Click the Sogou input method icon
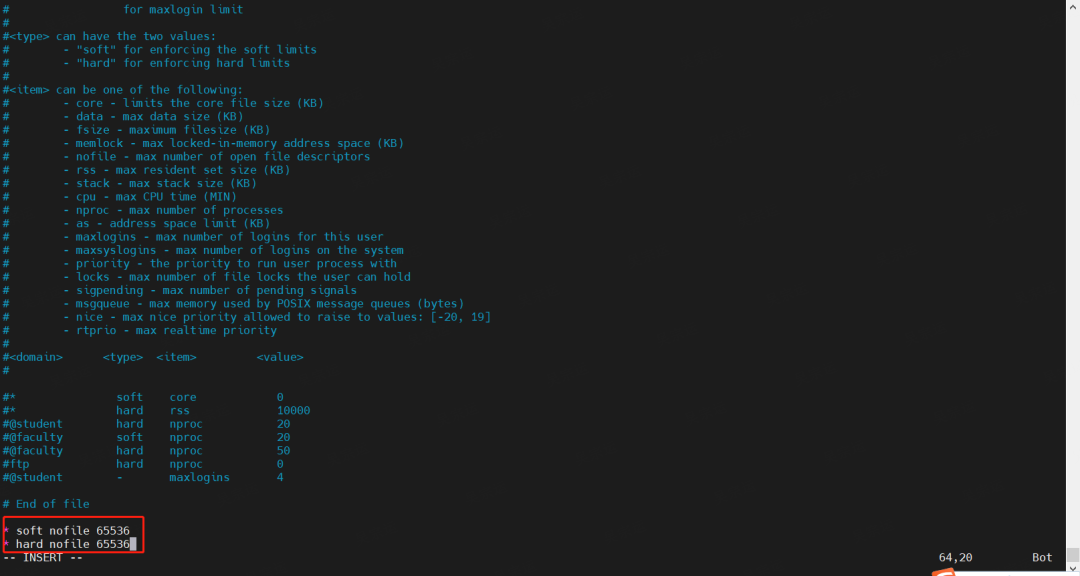 [944, 573]
